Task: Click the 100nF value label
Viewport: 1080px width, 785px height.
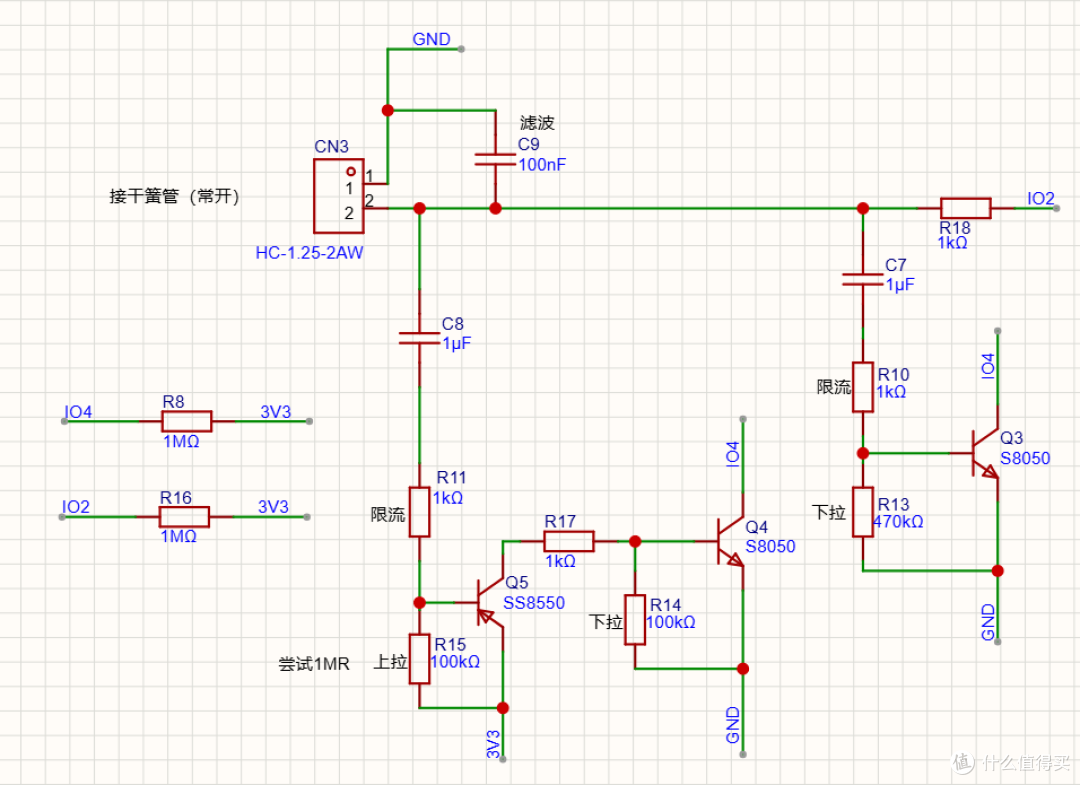Action: [542, 165]
